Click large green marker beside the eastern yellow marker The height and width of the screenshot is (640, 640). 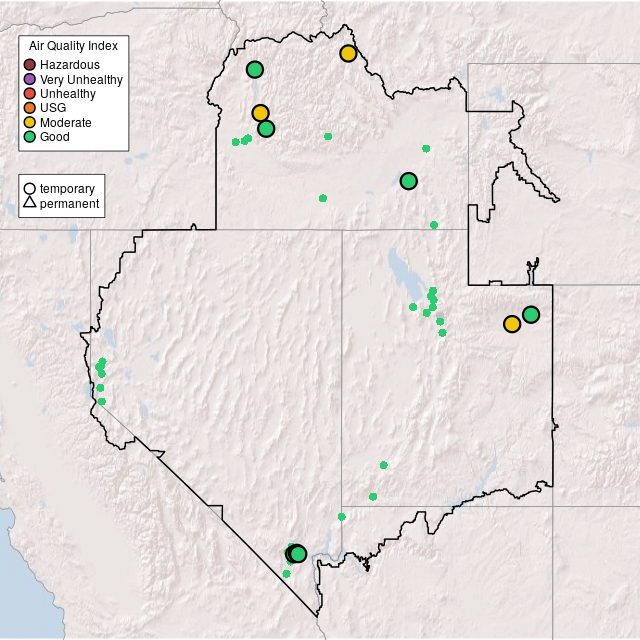(531, 314)
